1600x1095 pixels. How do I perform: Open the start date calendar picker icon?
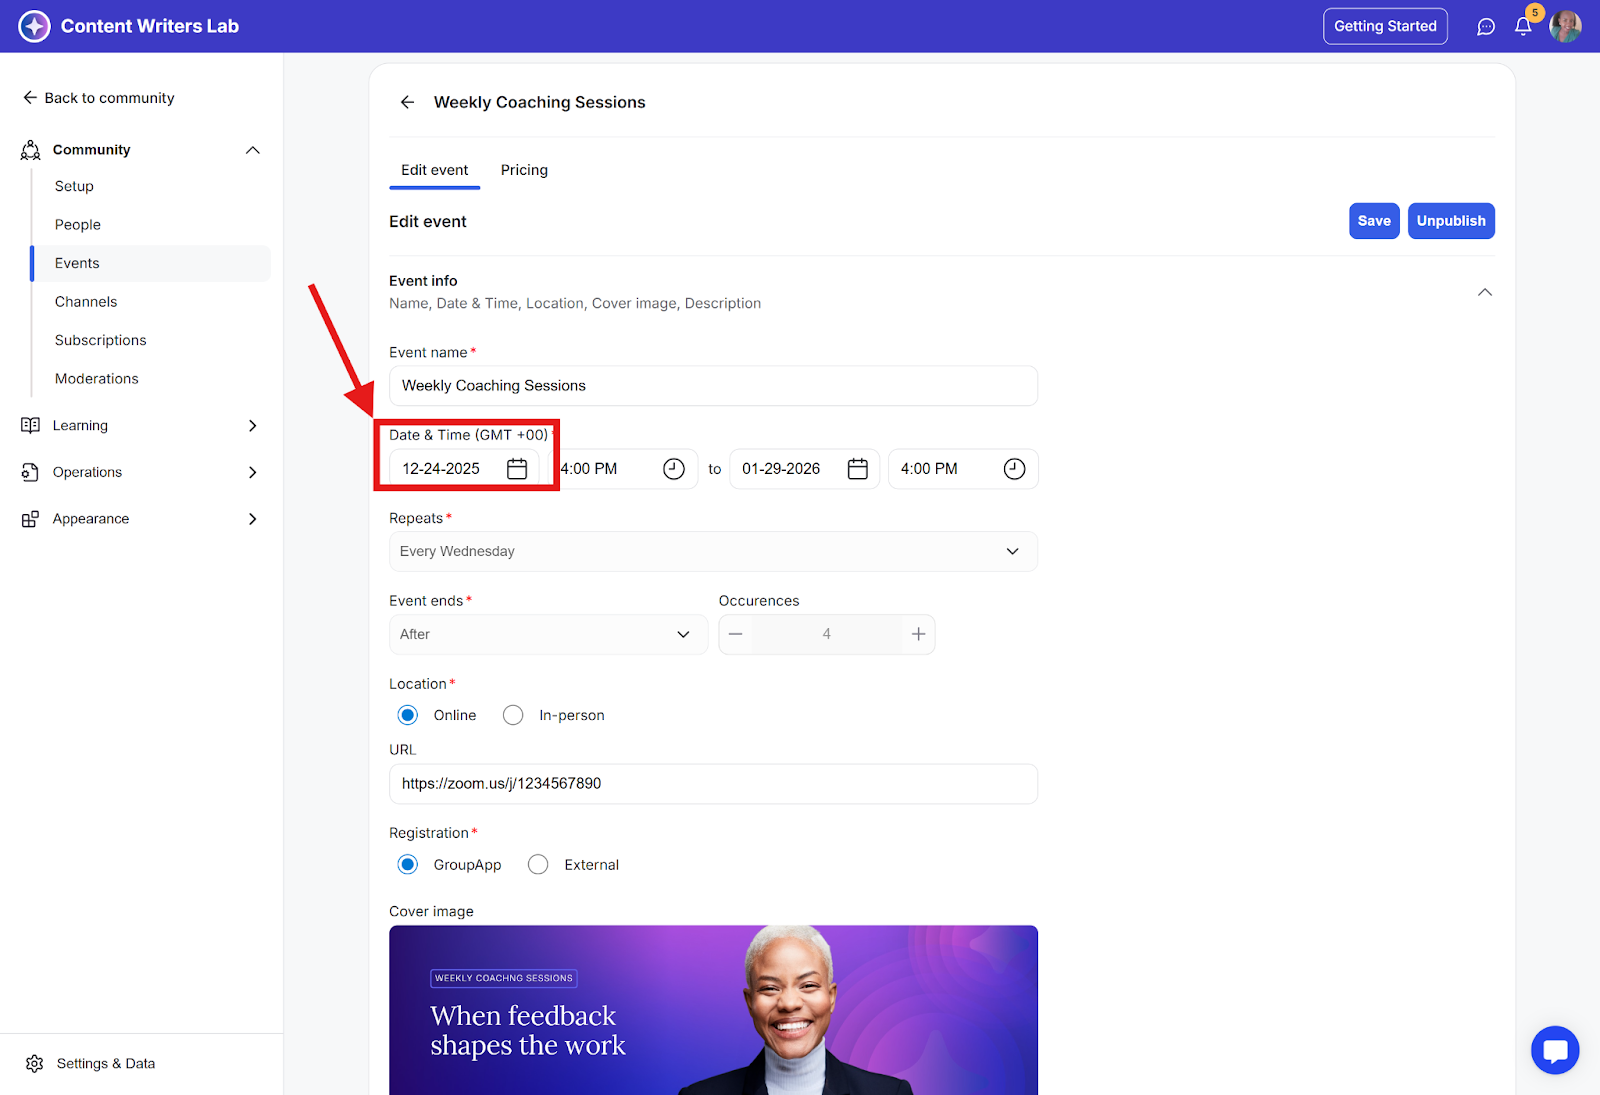click(516, 469)
